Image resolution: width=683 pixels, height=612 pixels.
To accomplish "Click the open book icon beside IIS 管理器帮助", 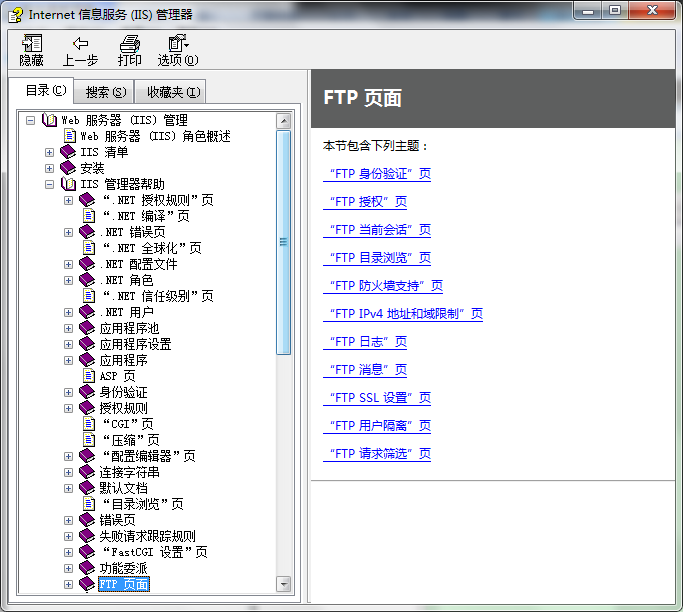I will (x=68, y=184).
